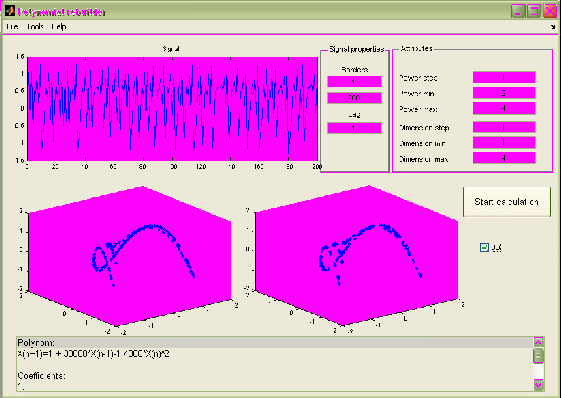Open the File menu
This screenshot has width=561, height=398.
(x=12, y=27)
